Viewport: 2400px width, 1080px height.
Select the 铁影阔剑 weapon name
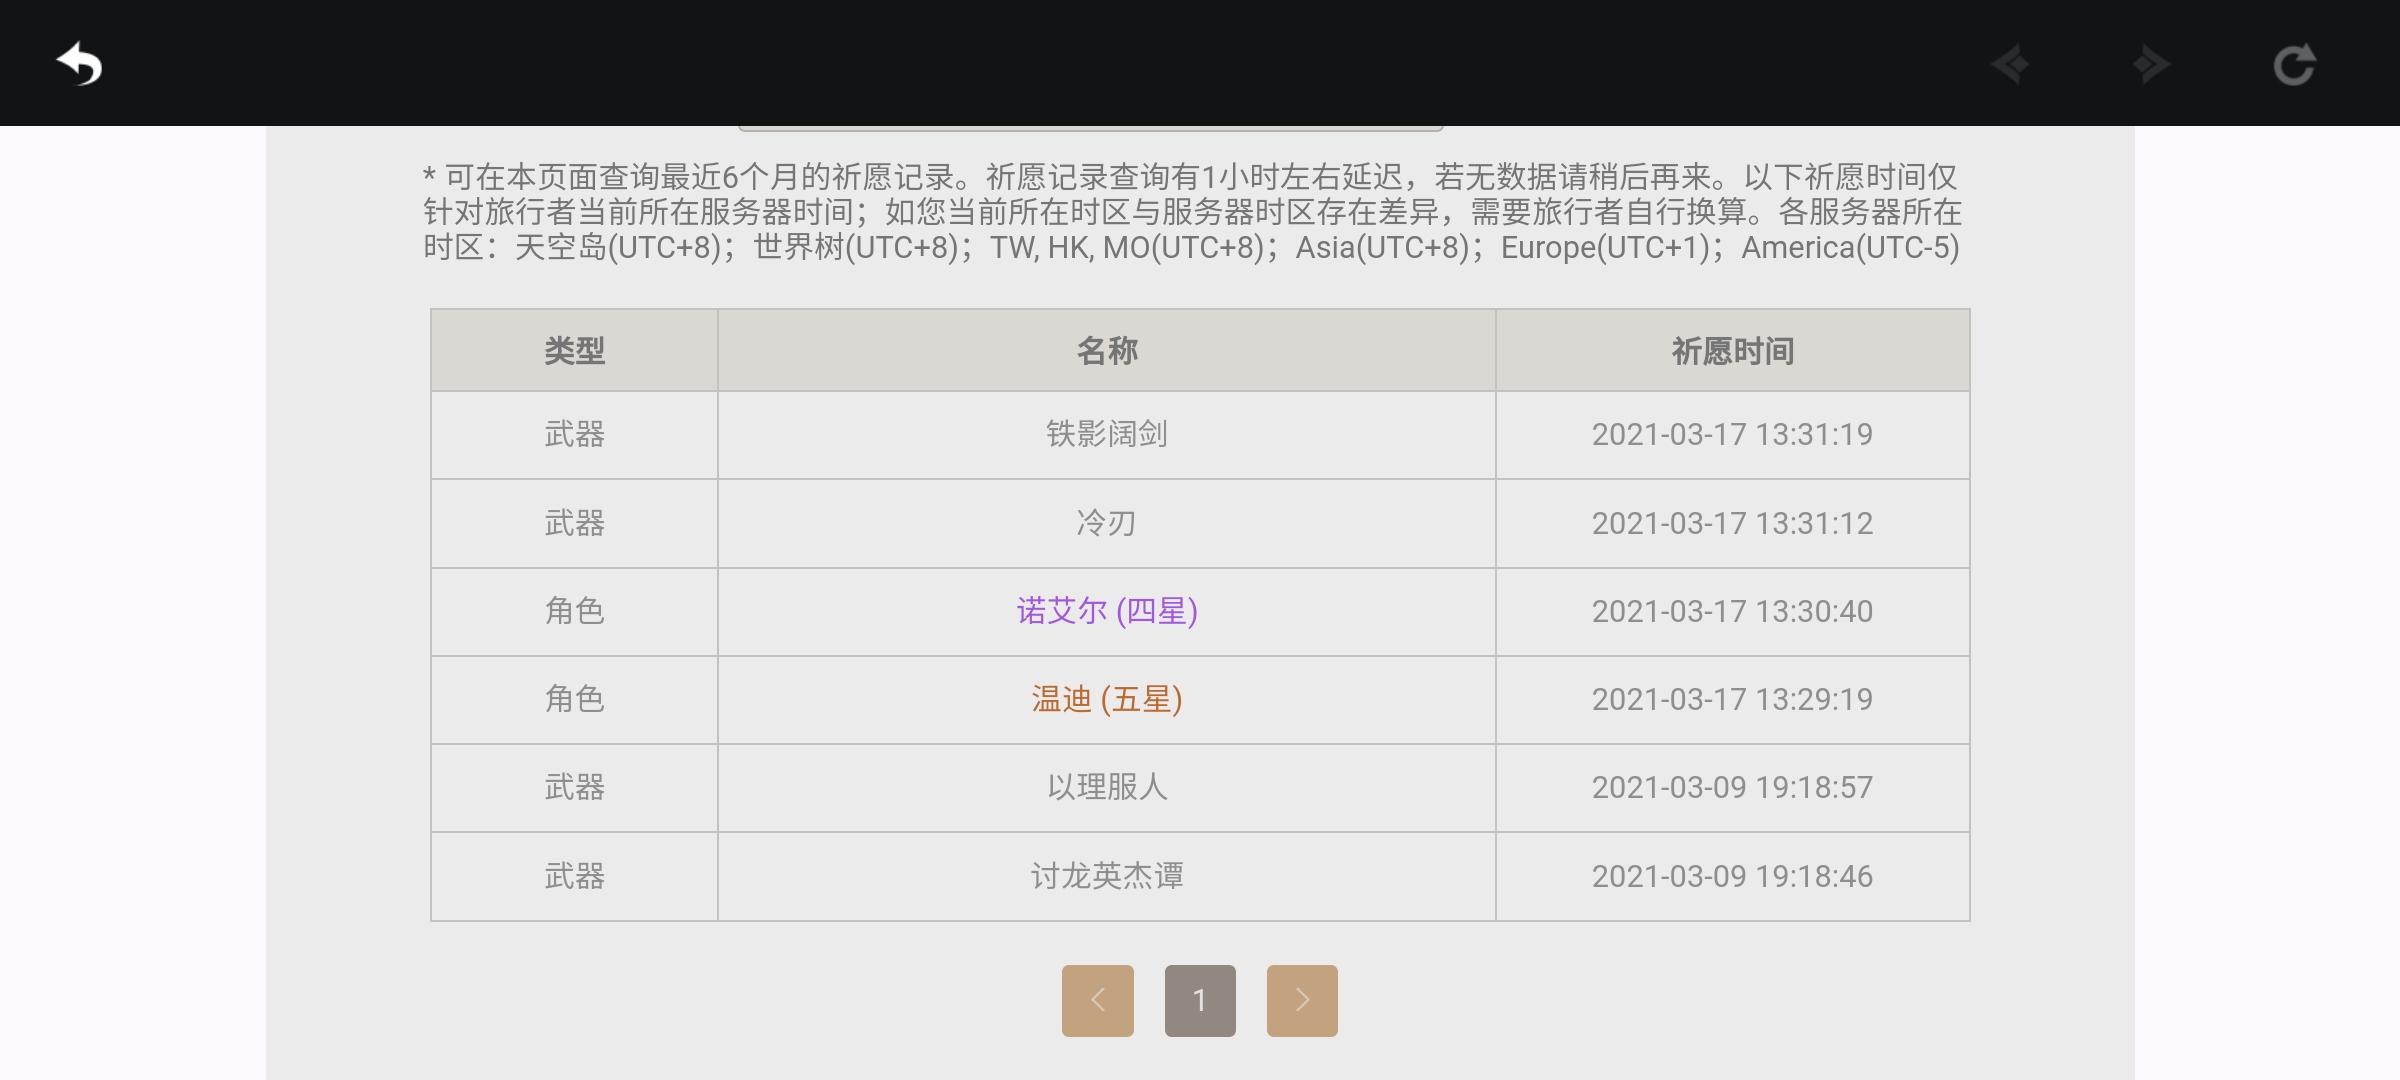coord(1107,434)
